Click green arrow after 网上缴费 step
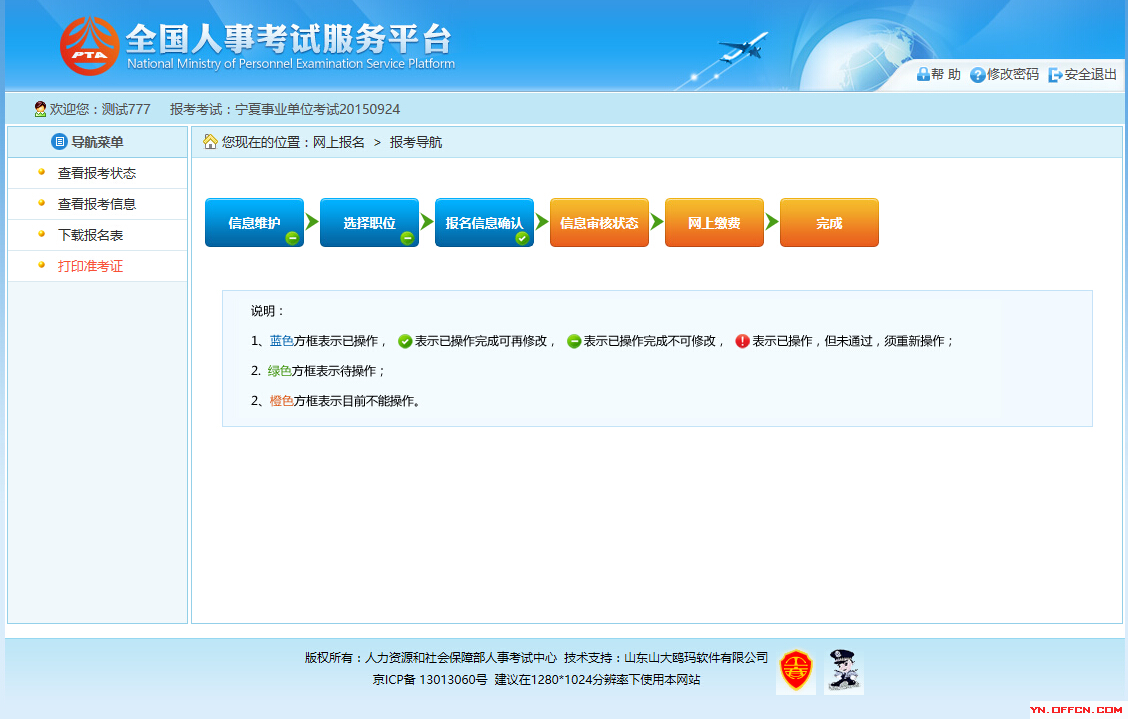Viewport: 1128px width, 719px height. tap(772, 222)
